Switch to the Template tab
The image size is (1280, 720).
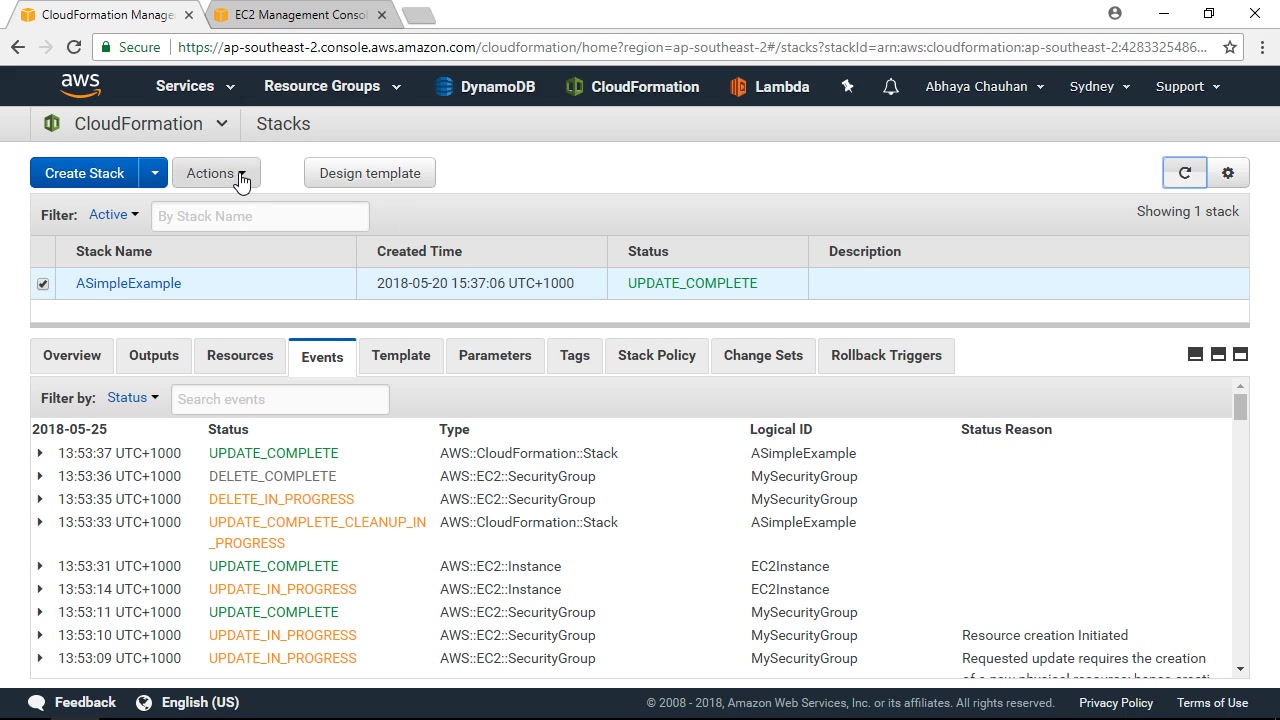[401, 355]
